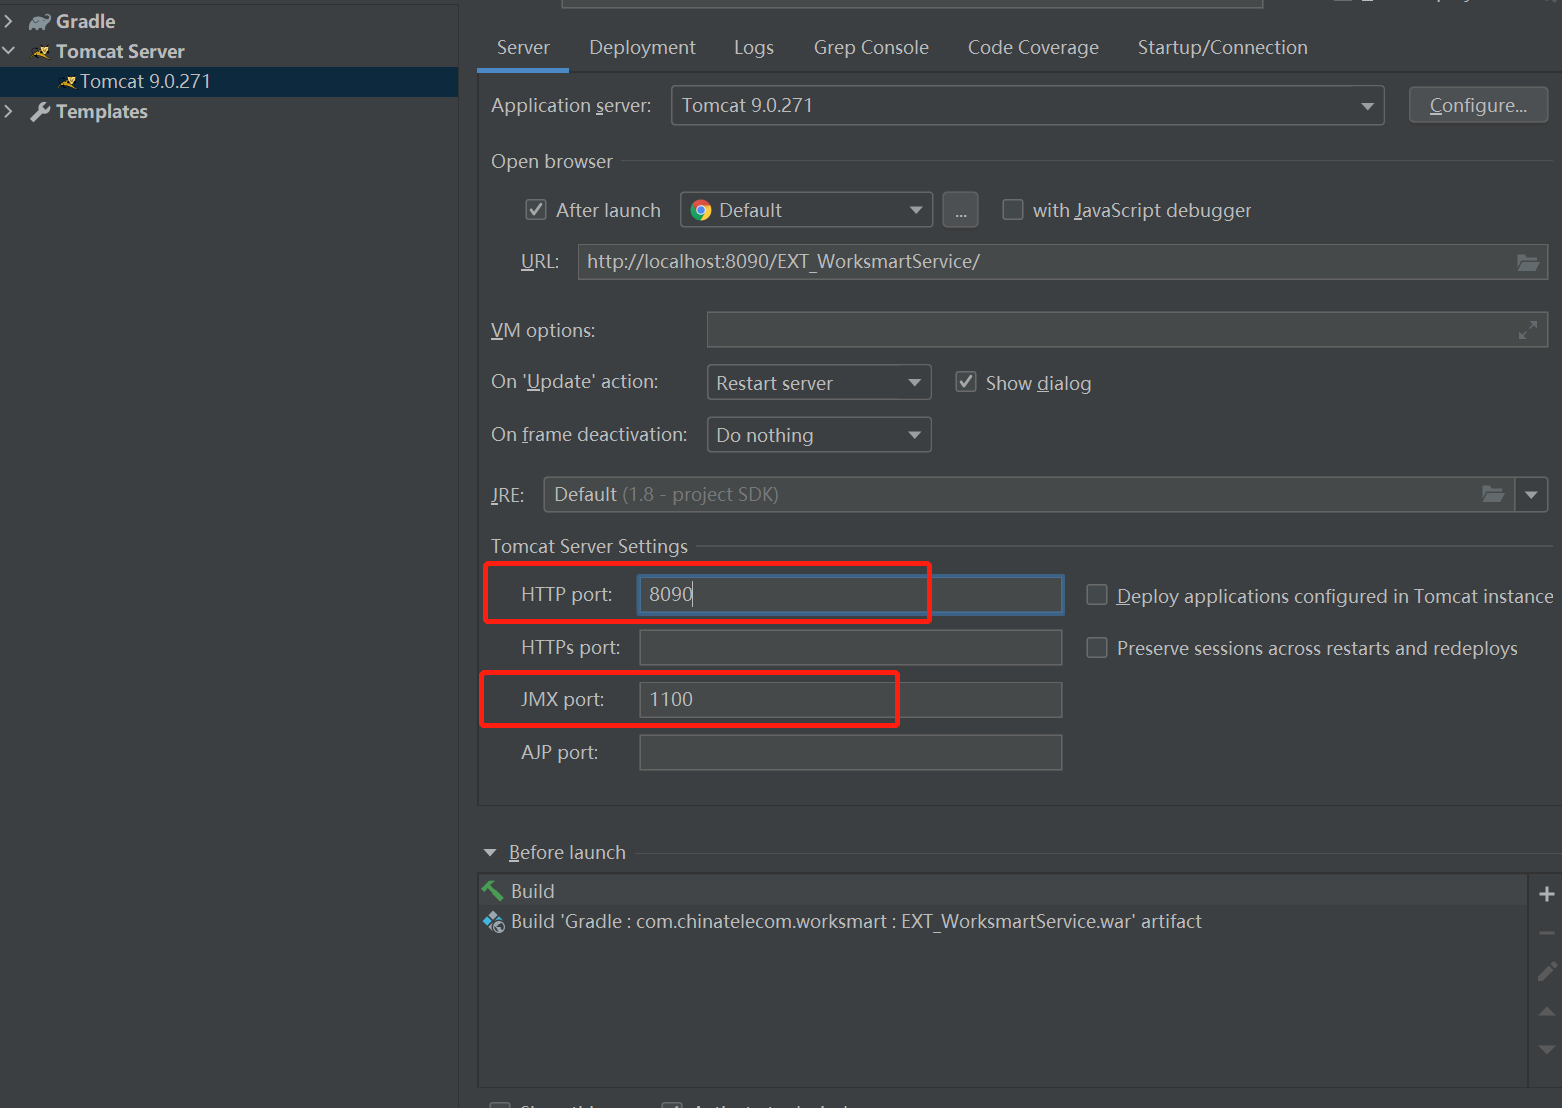Open the On frame deactivation dropdown
1562x1108 pixels.
click(x=819, y=435)
